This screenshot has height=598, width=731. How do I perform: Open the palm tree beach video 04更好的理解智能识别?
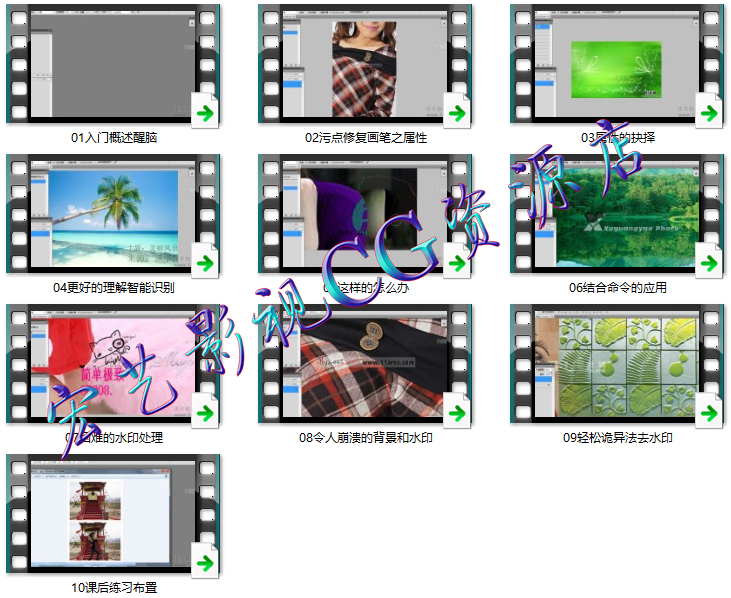click(x=113, y=214)
